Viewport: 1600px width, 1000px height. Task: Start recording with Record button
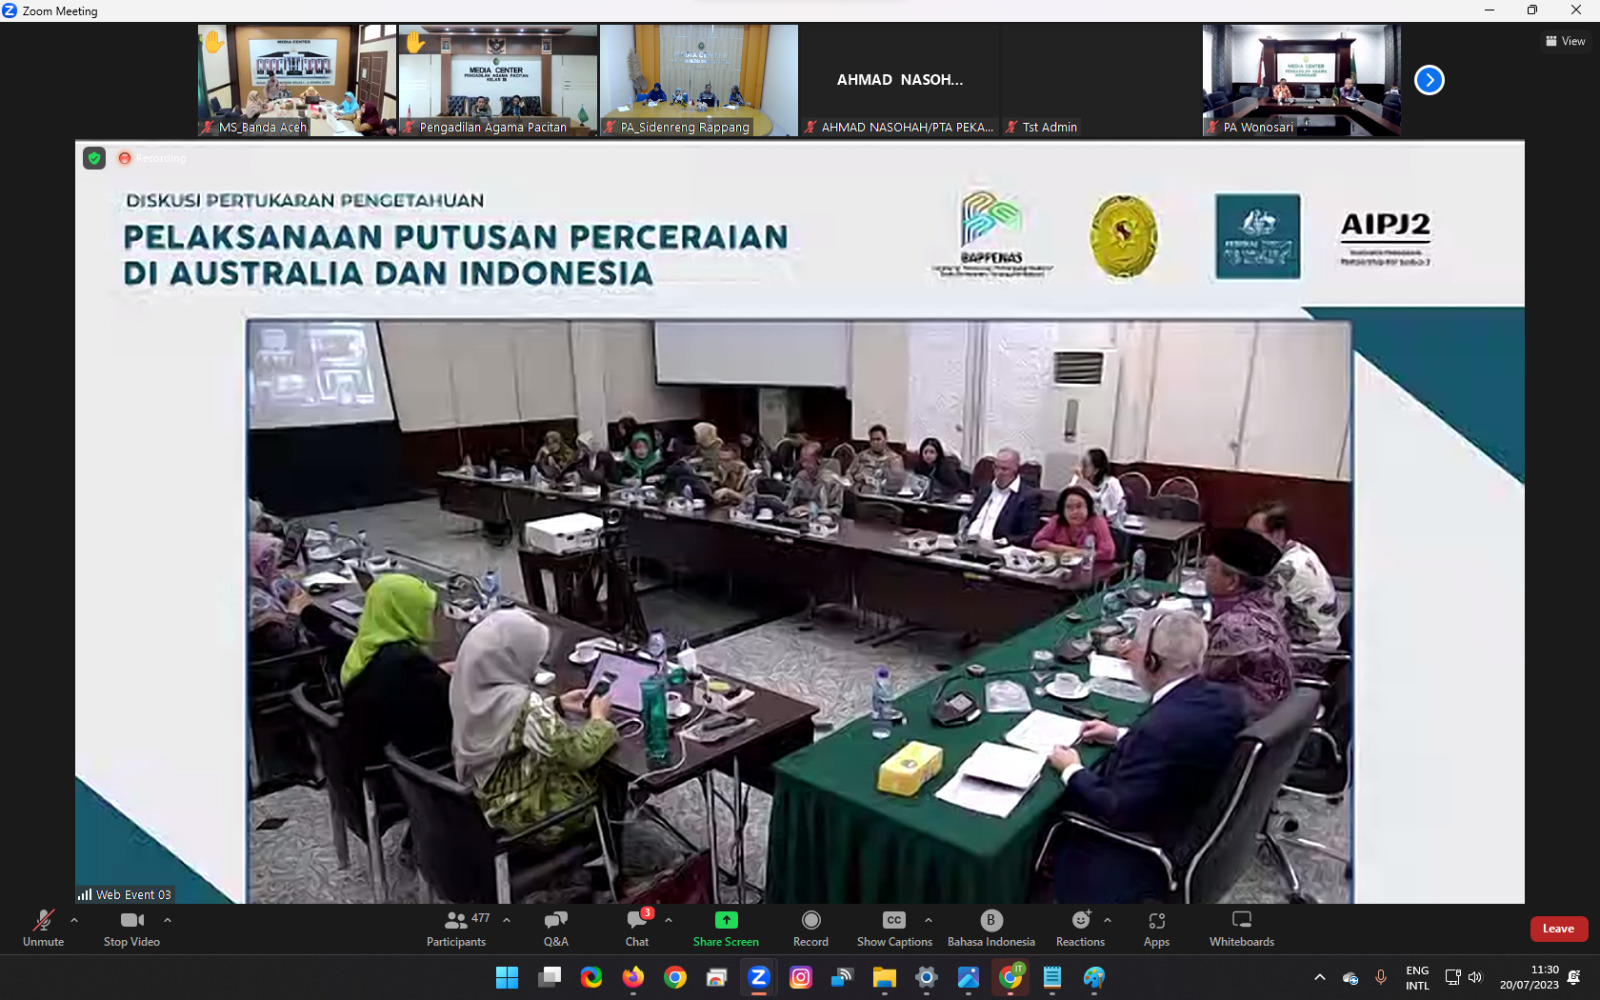click(x=811, y=927)
